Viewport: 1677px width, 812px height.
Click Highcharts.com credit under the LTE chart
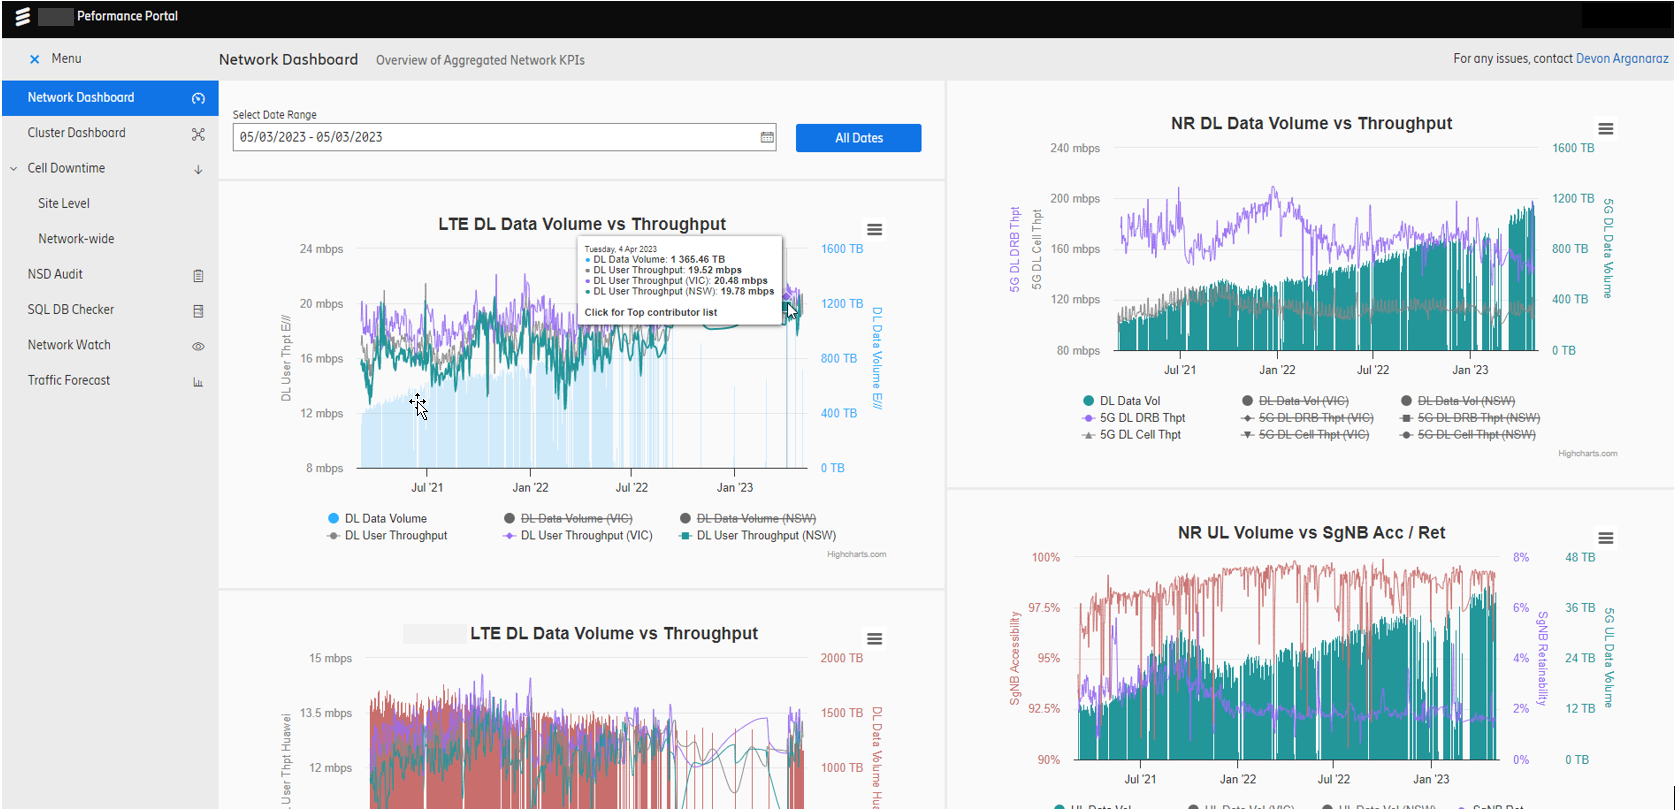(x=856, y=554)
